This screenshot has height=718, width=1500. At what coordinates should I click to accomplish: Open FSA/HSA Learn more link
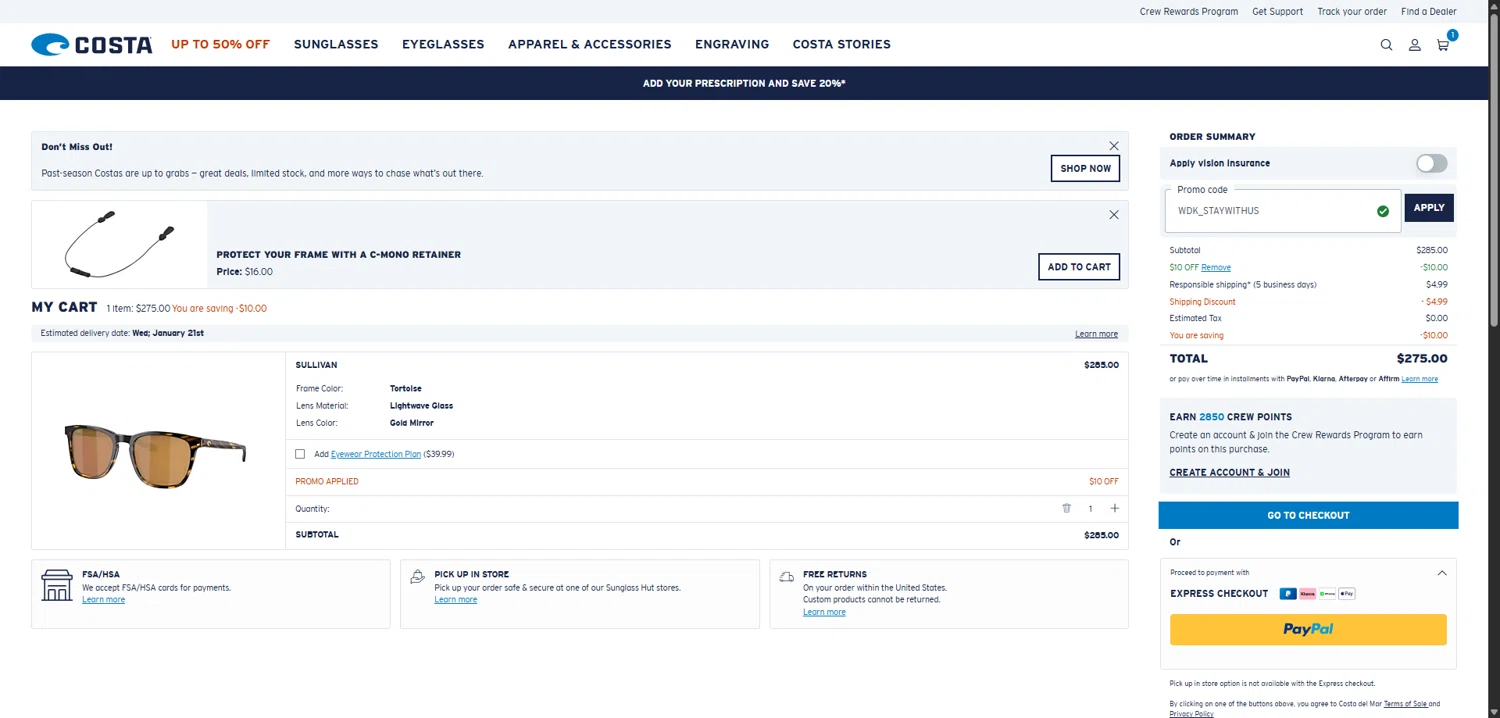[x=103, y=599]
